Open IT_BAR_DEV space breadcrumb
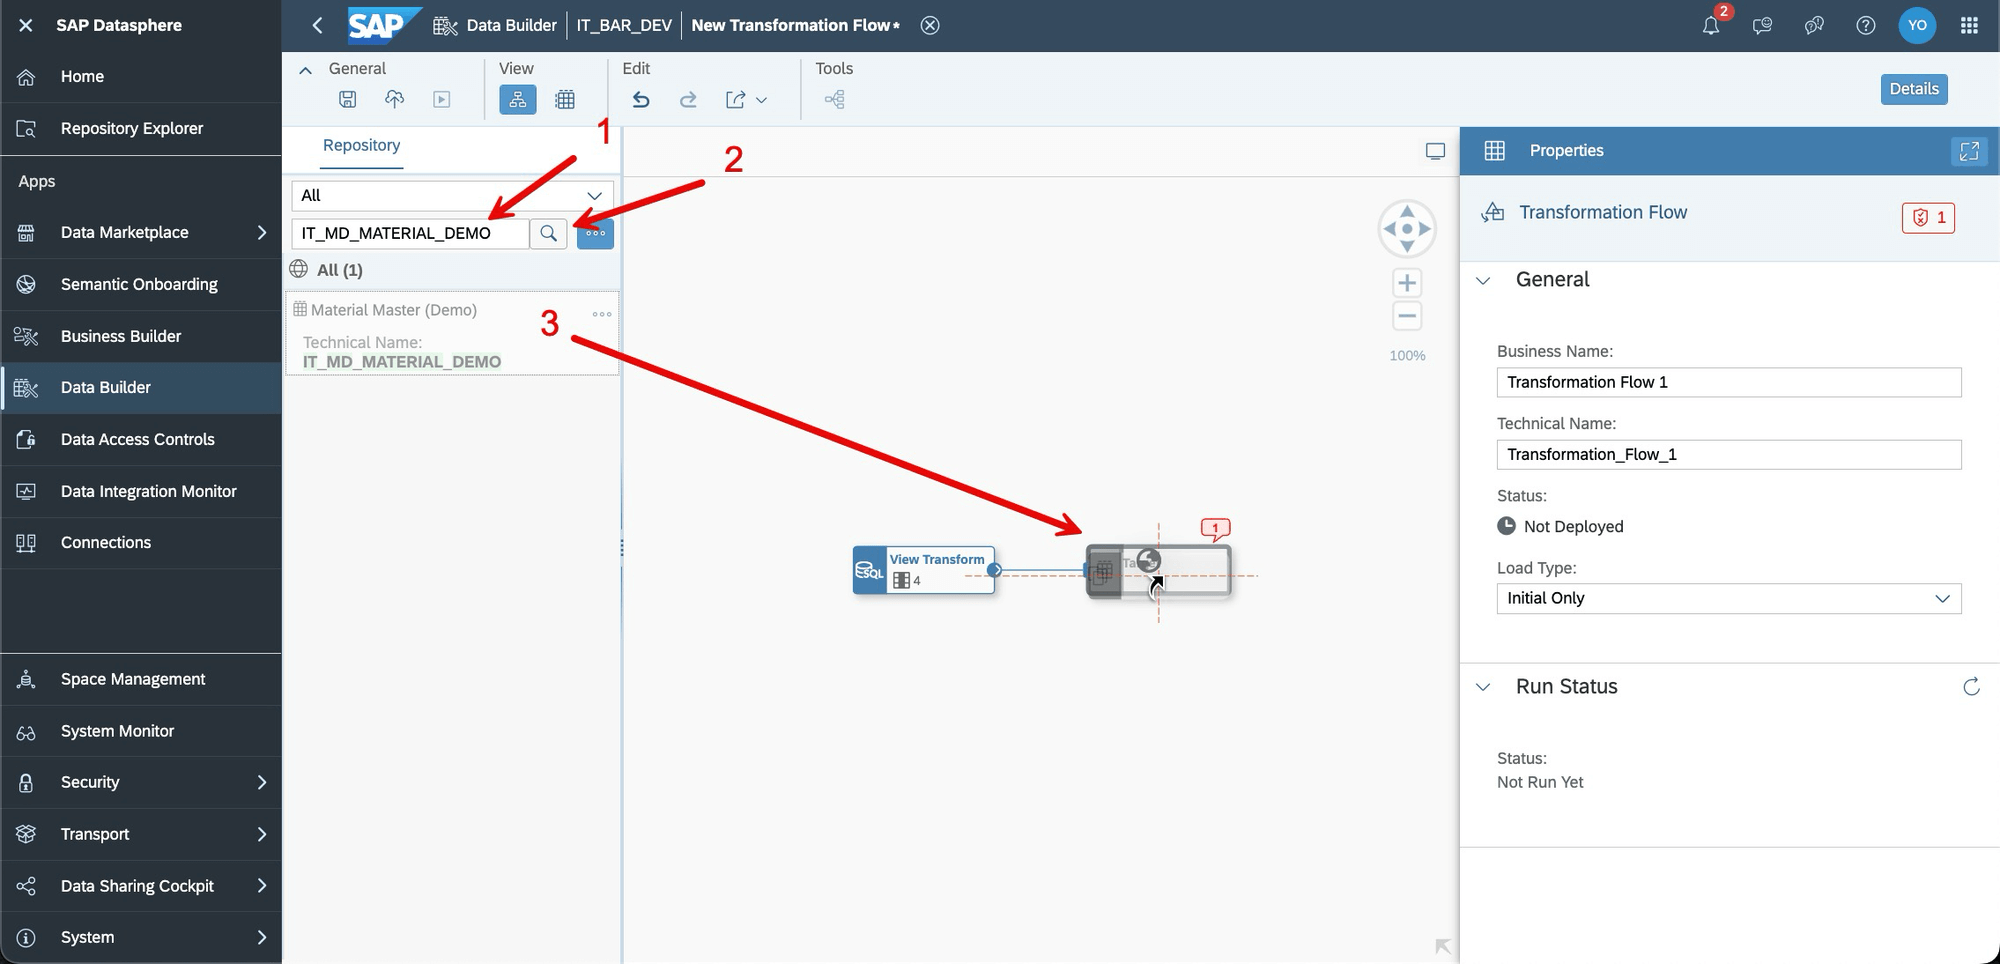 coord(624,25)
